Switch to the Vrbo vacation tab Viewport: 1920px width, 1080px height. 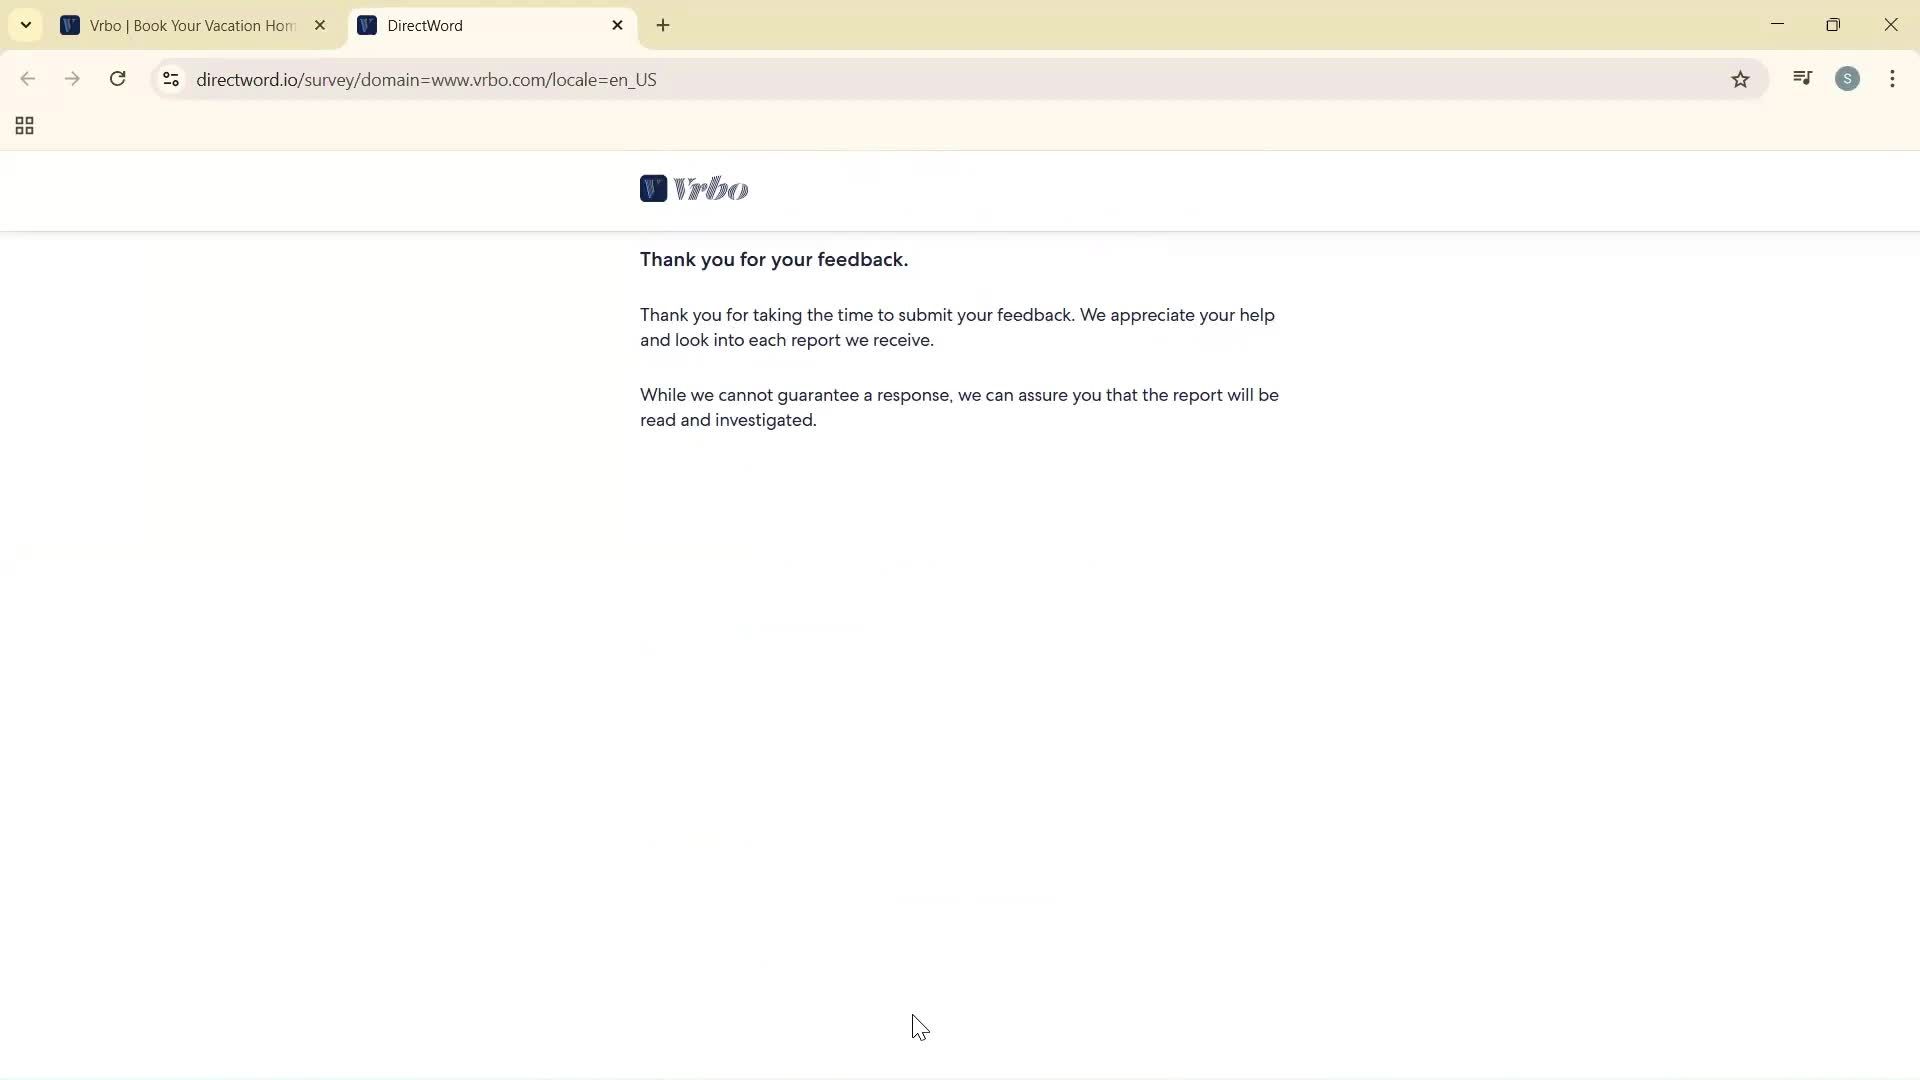tap(180, 25)
